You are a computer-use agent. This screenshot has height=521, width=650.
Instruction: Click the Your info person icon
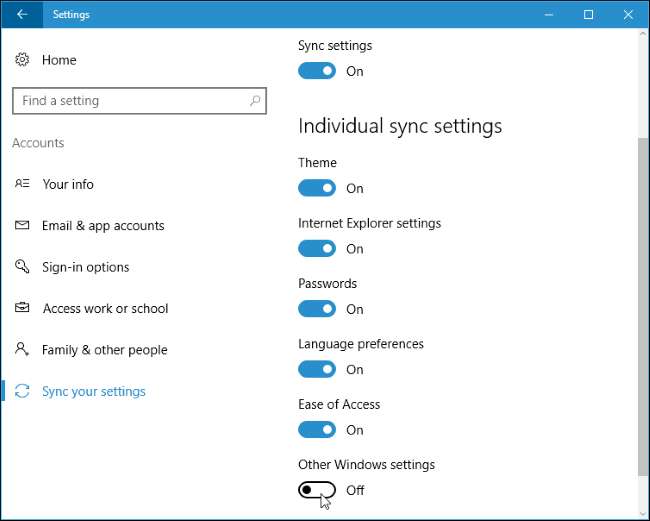tap(22, 184)
